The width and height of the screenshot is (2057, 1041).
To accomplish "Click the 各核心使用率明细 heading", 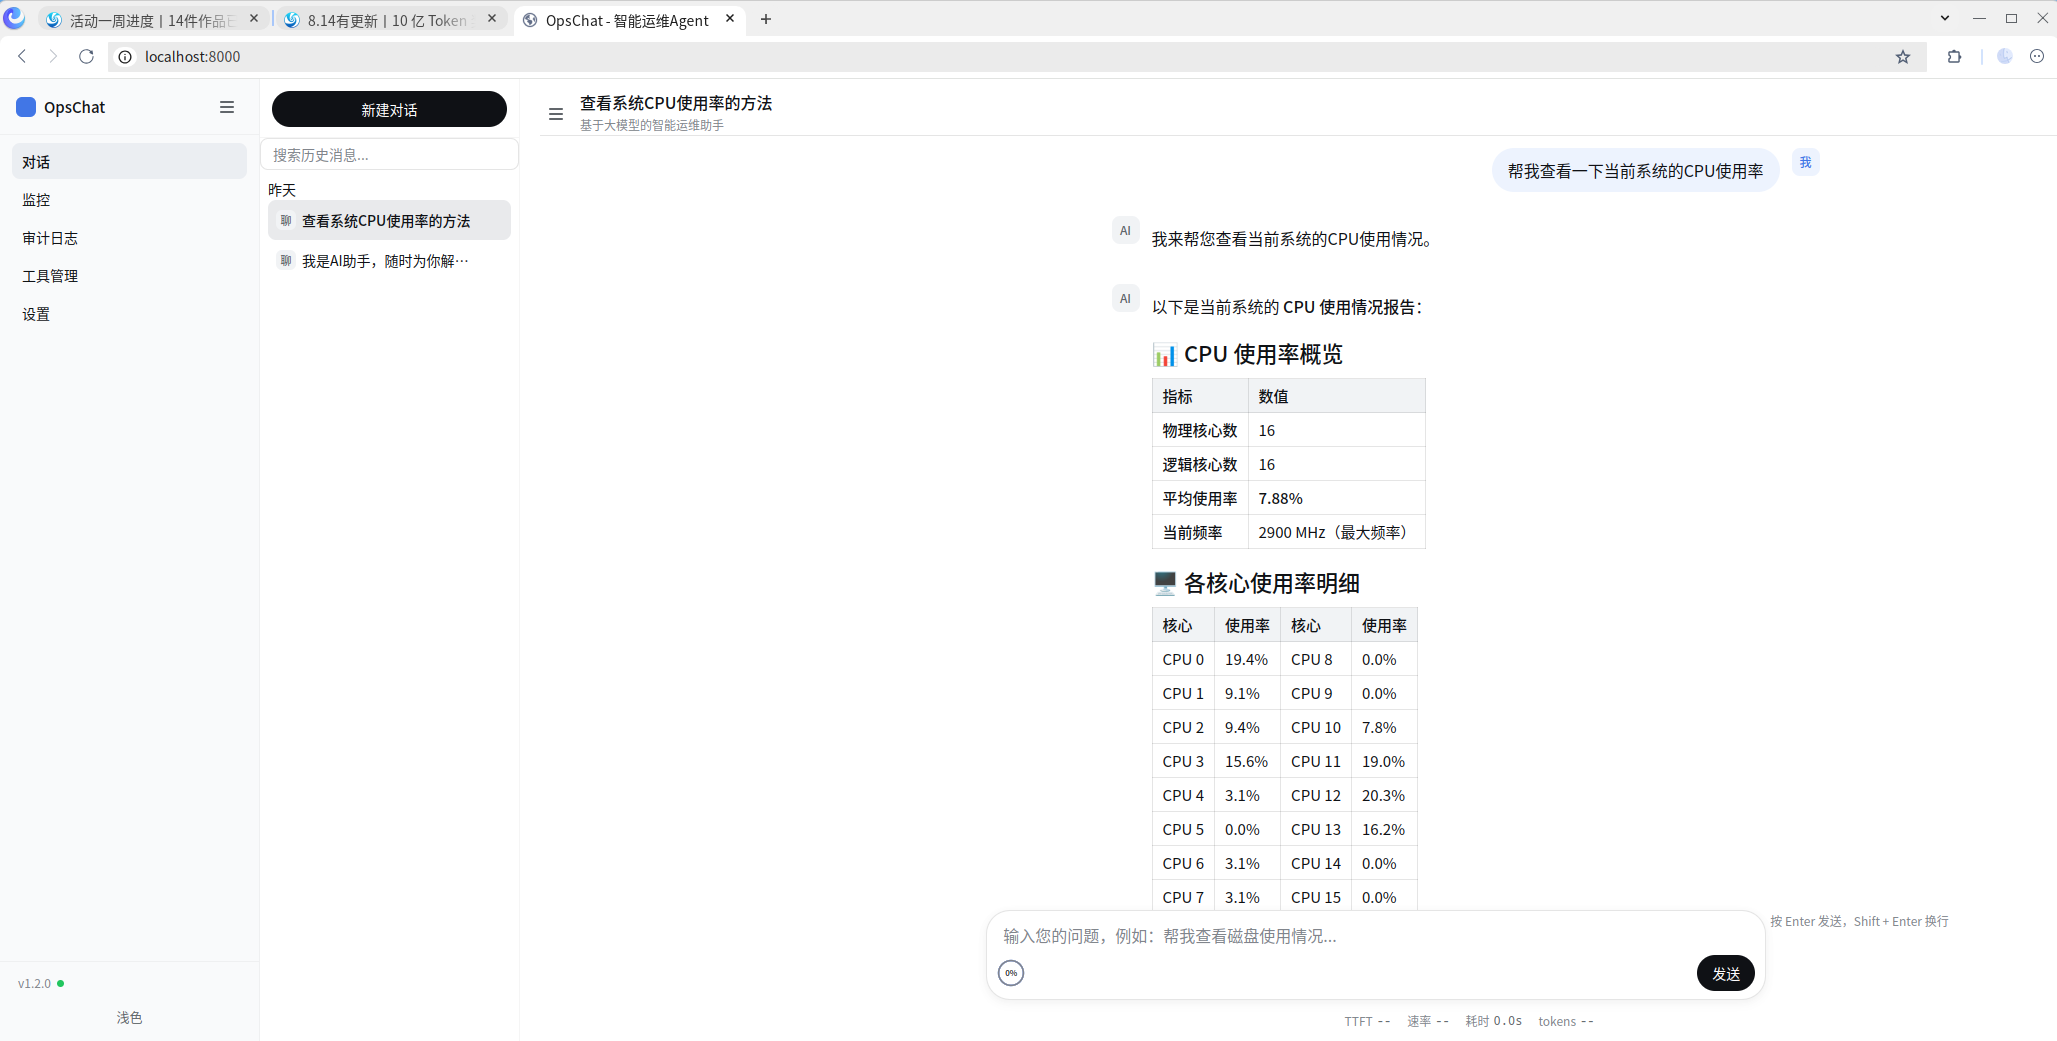I will tap(1256, 583).
